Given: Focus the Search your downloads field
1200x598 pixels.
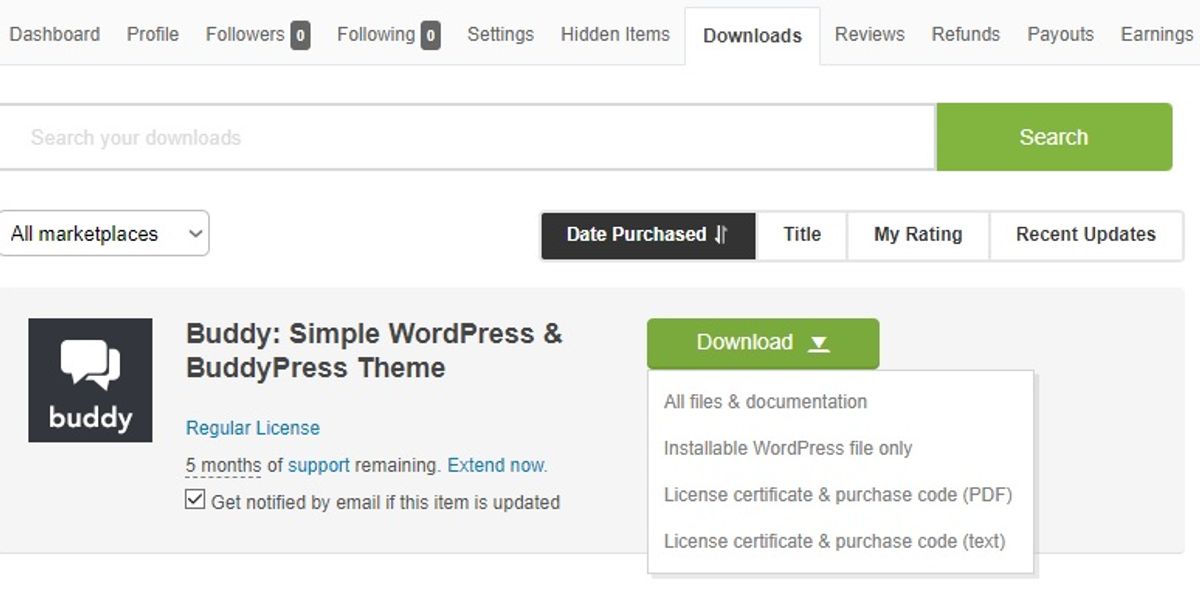Looking at the screenshot, I should (x=465, y=138).
